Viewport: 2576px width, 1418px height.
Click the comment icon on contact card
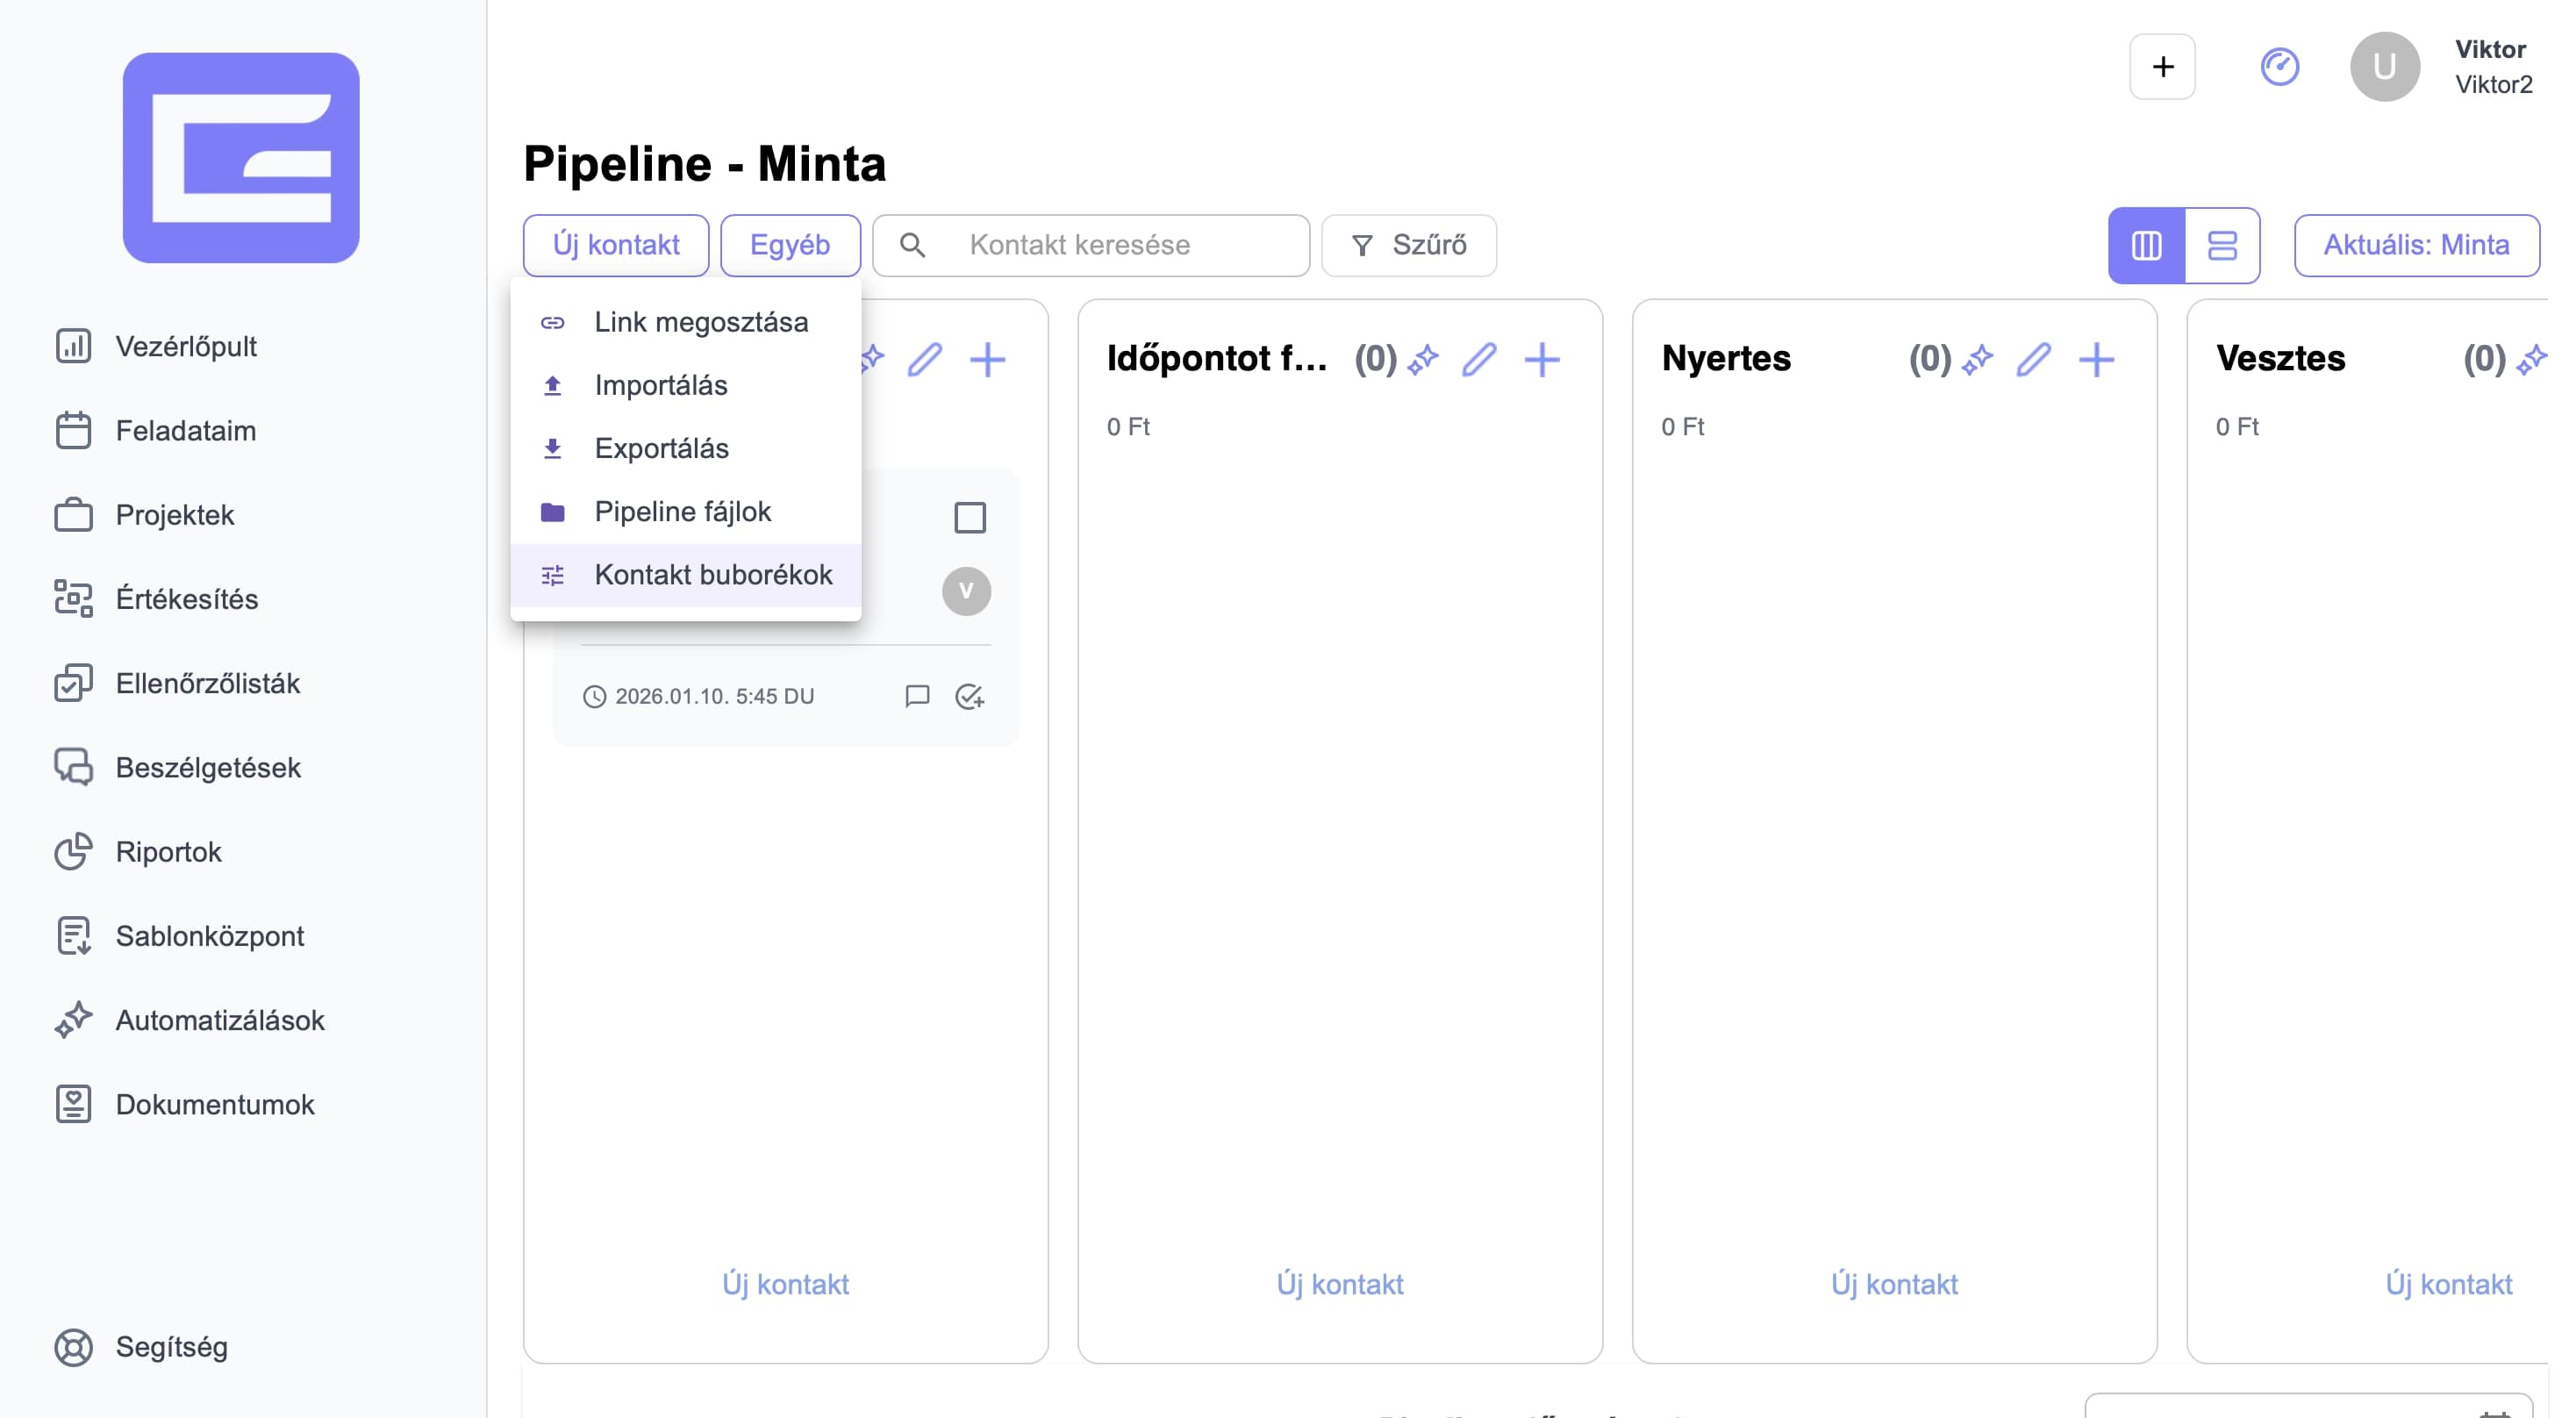click(916, 696)
